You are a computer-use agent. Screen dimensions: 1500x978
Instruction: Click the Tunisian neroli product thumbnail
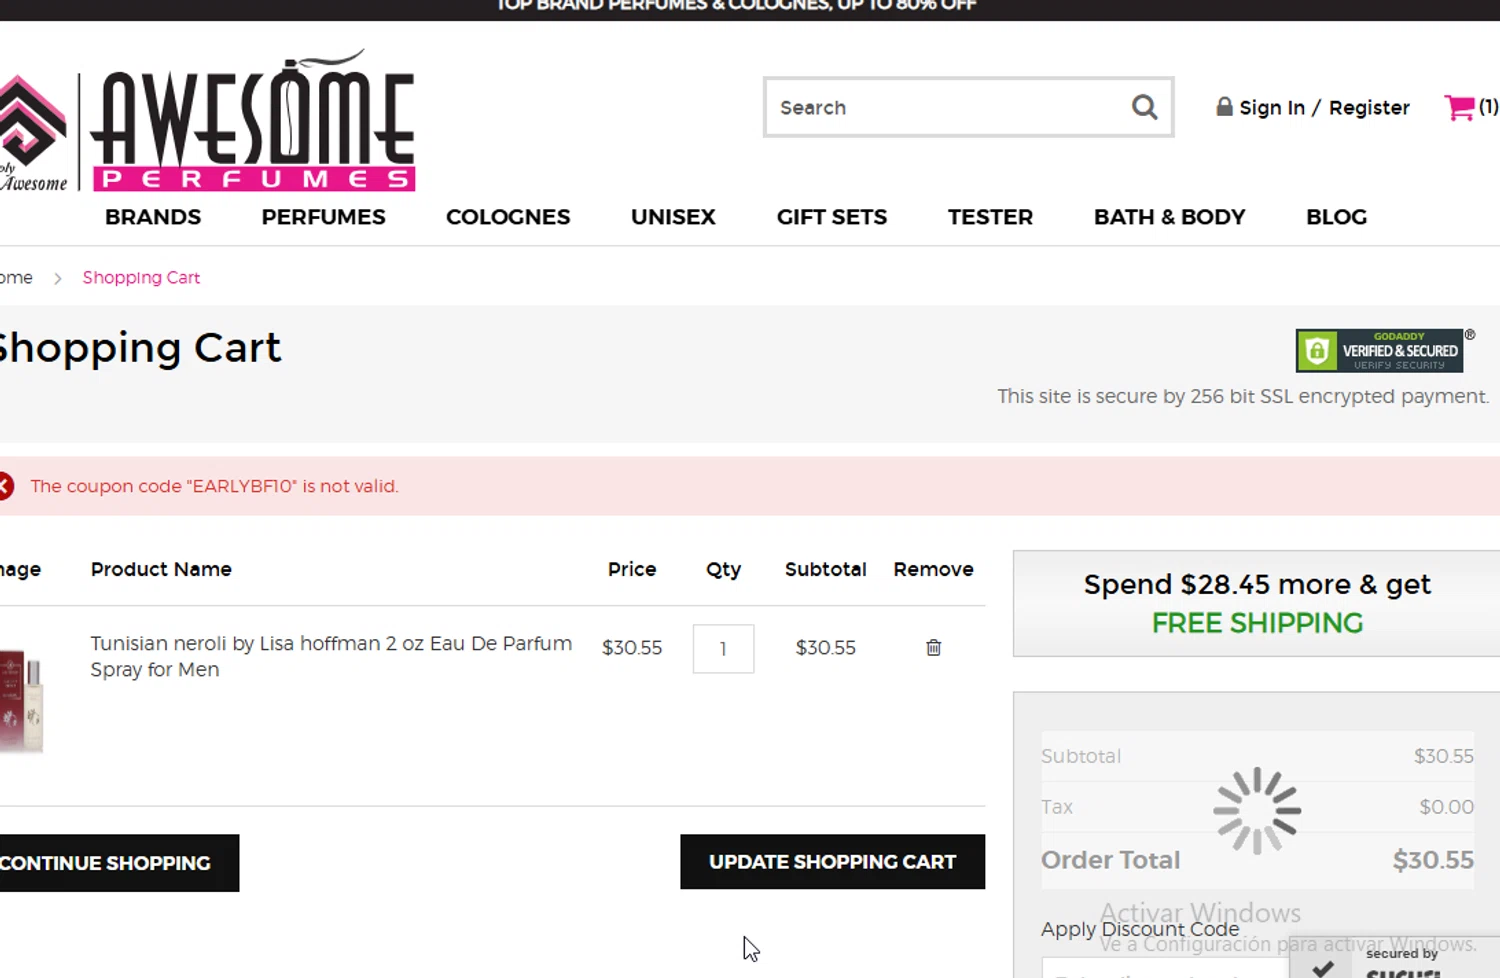tap(21, 701)
